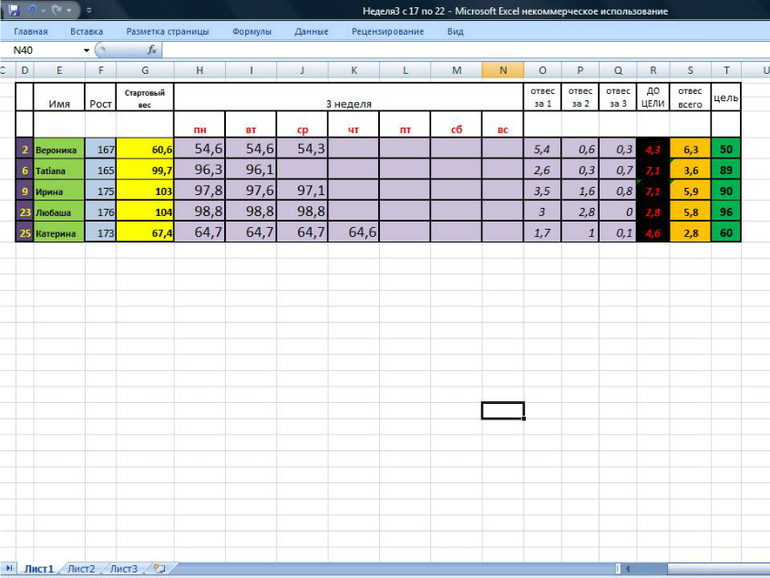770x578 pixels.
Task: Open the Разметка страницы tab
Action: tap(167, 31)
